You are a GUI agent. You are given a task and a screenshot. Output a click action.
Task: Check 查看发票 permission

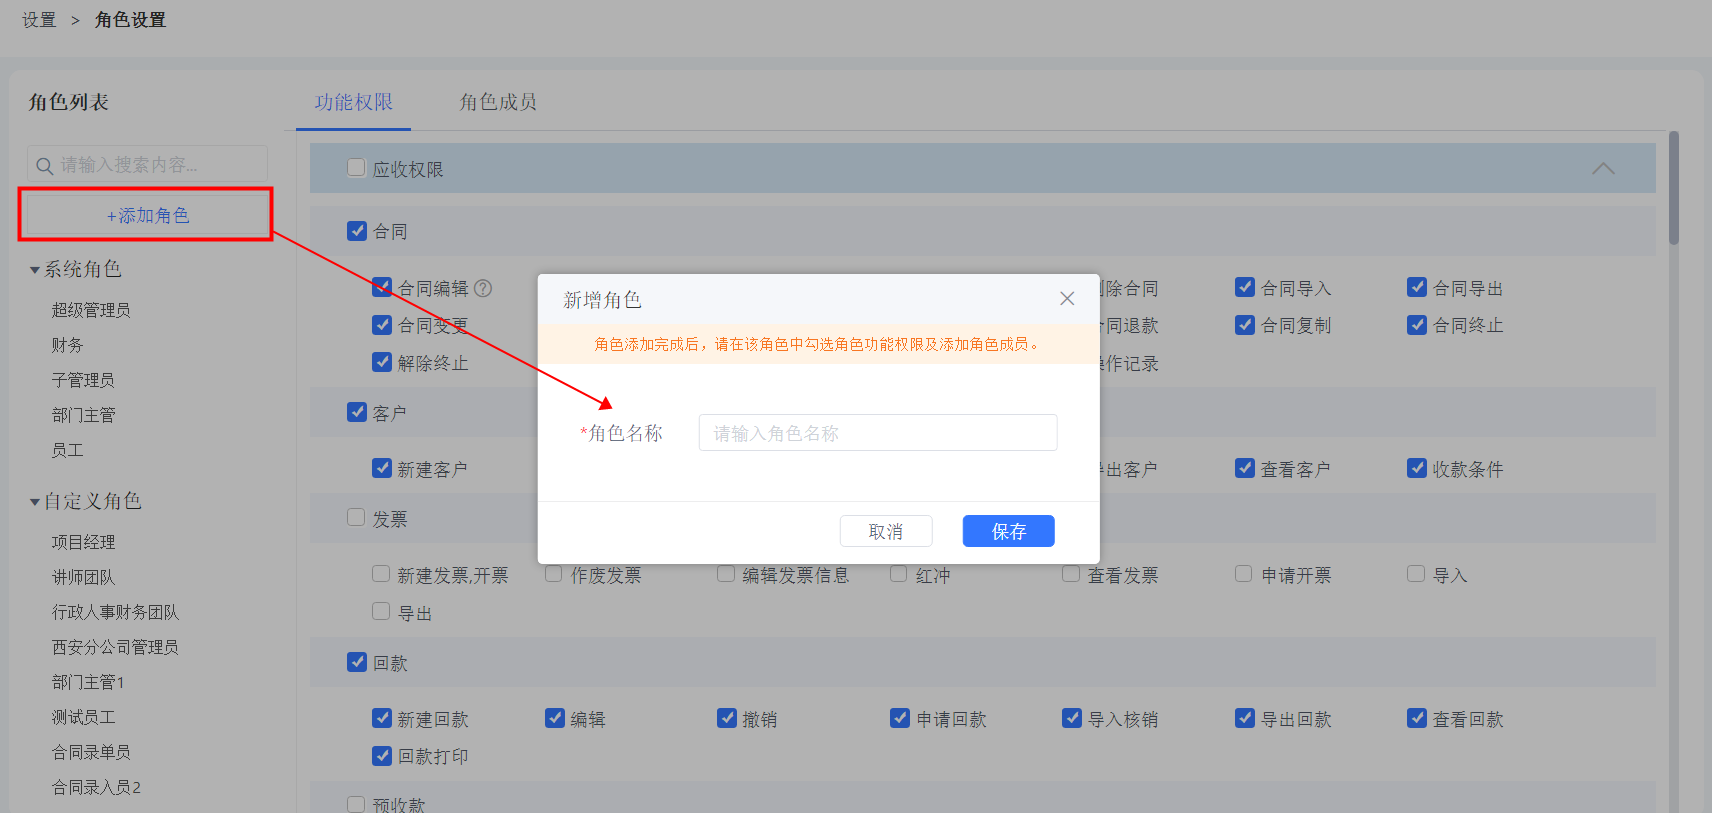click(x=1071, y=573)
